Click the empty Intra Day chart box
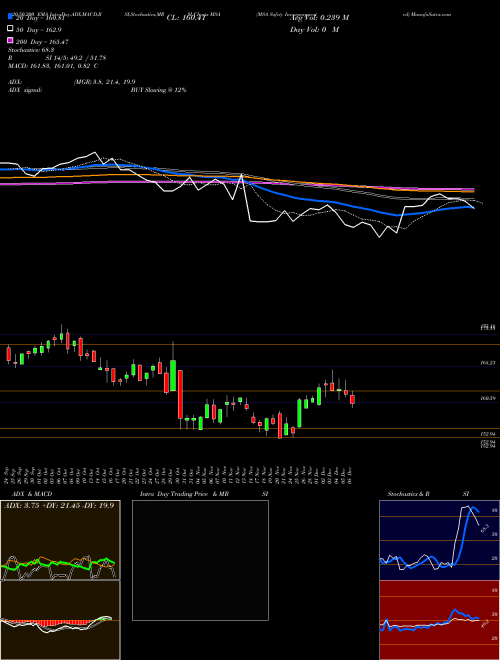Screen dimensions: 500x660 pos(200,560)
